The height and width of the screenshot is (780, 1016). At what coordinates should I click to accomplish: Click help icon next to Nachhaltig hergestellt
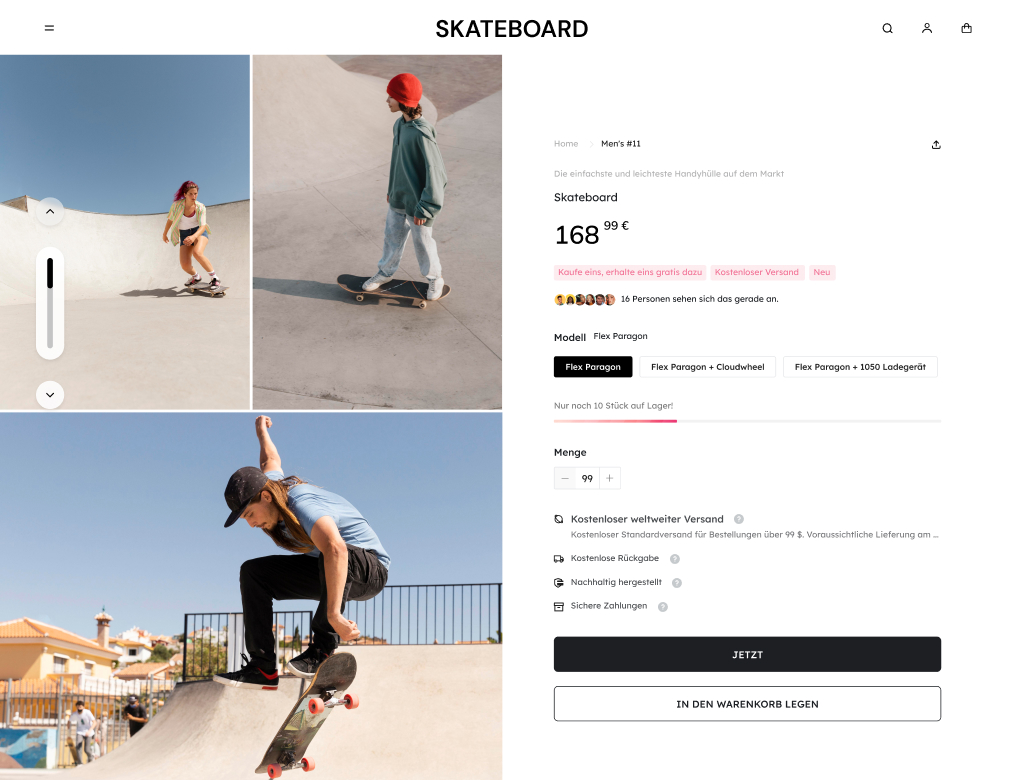677,583
